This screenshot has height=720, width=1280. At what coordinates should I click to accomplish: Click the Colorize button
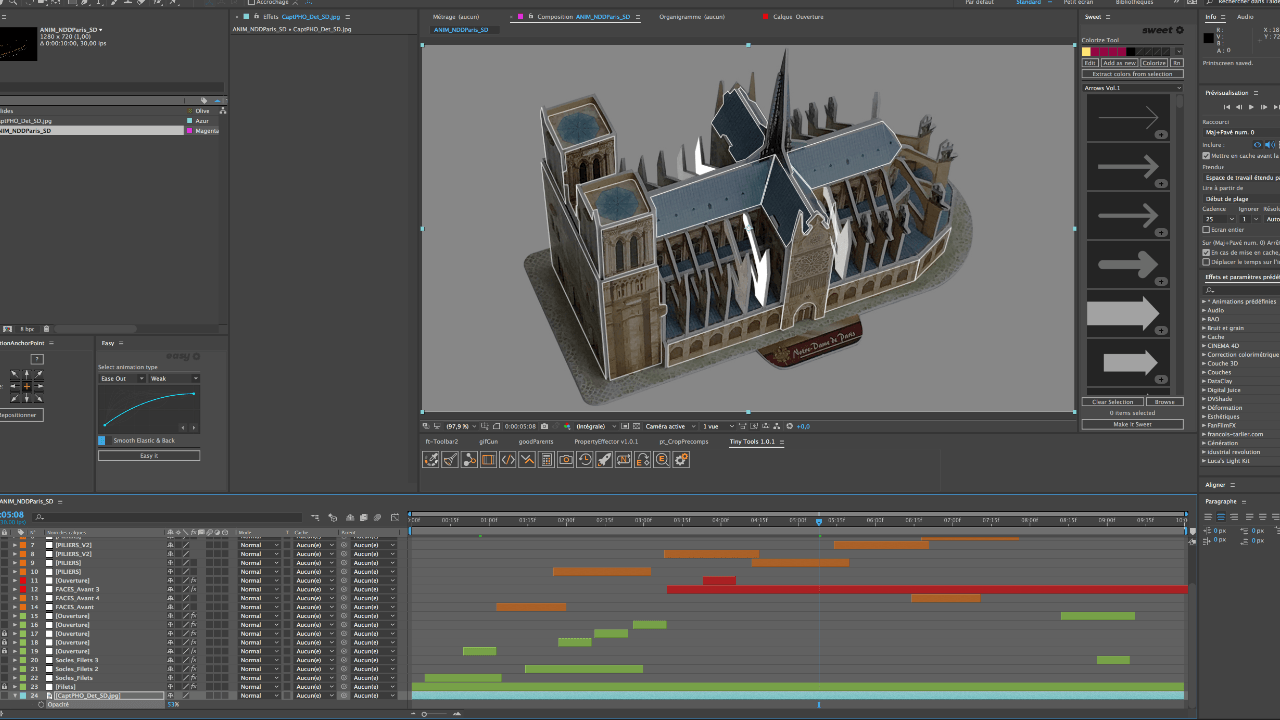coord(1154,63)
